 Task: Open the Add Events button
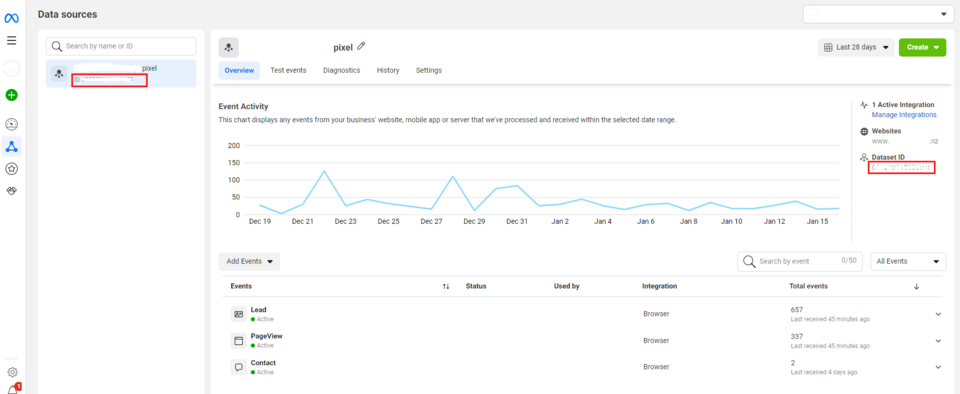pos(249,261)
